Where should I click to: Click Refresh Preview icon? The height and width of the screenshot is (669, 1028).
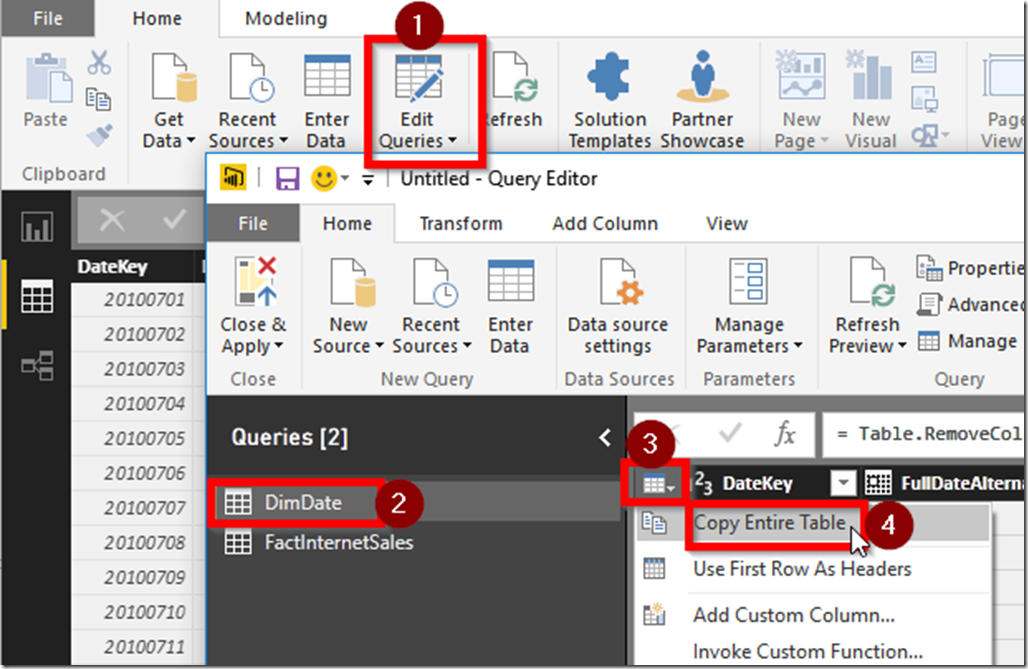pyautogui.click(x=871, y=281)
